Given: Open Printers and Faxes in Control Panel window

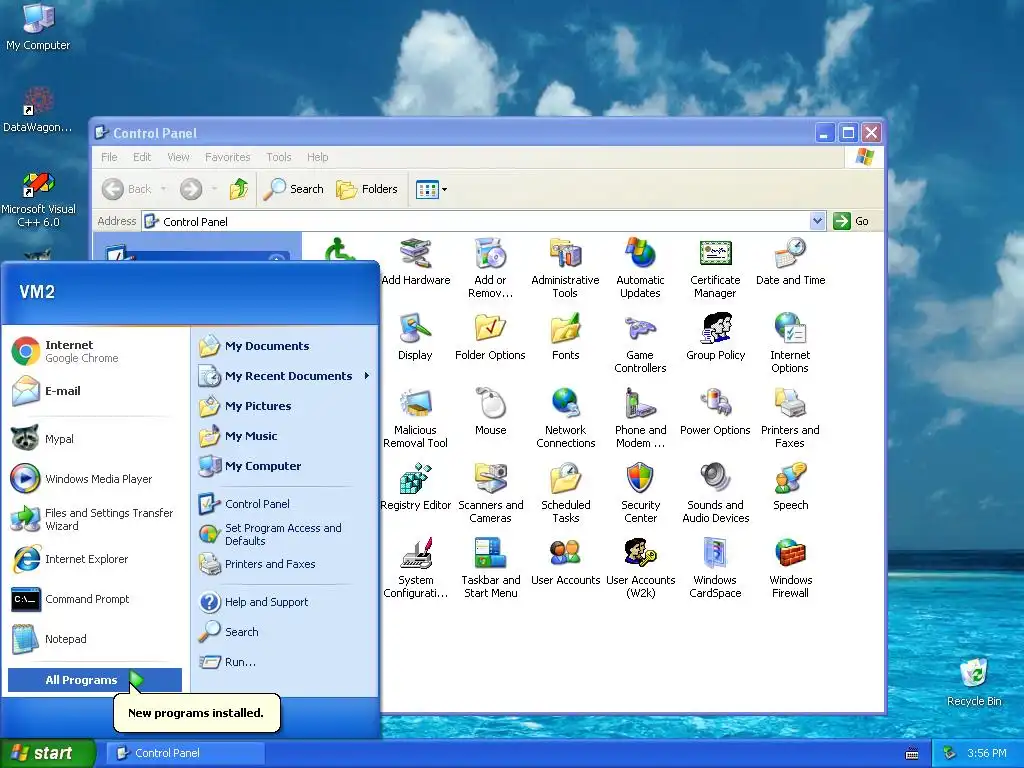Looking at the screenshot, I should pyautogui.click(x=790, y=419).
